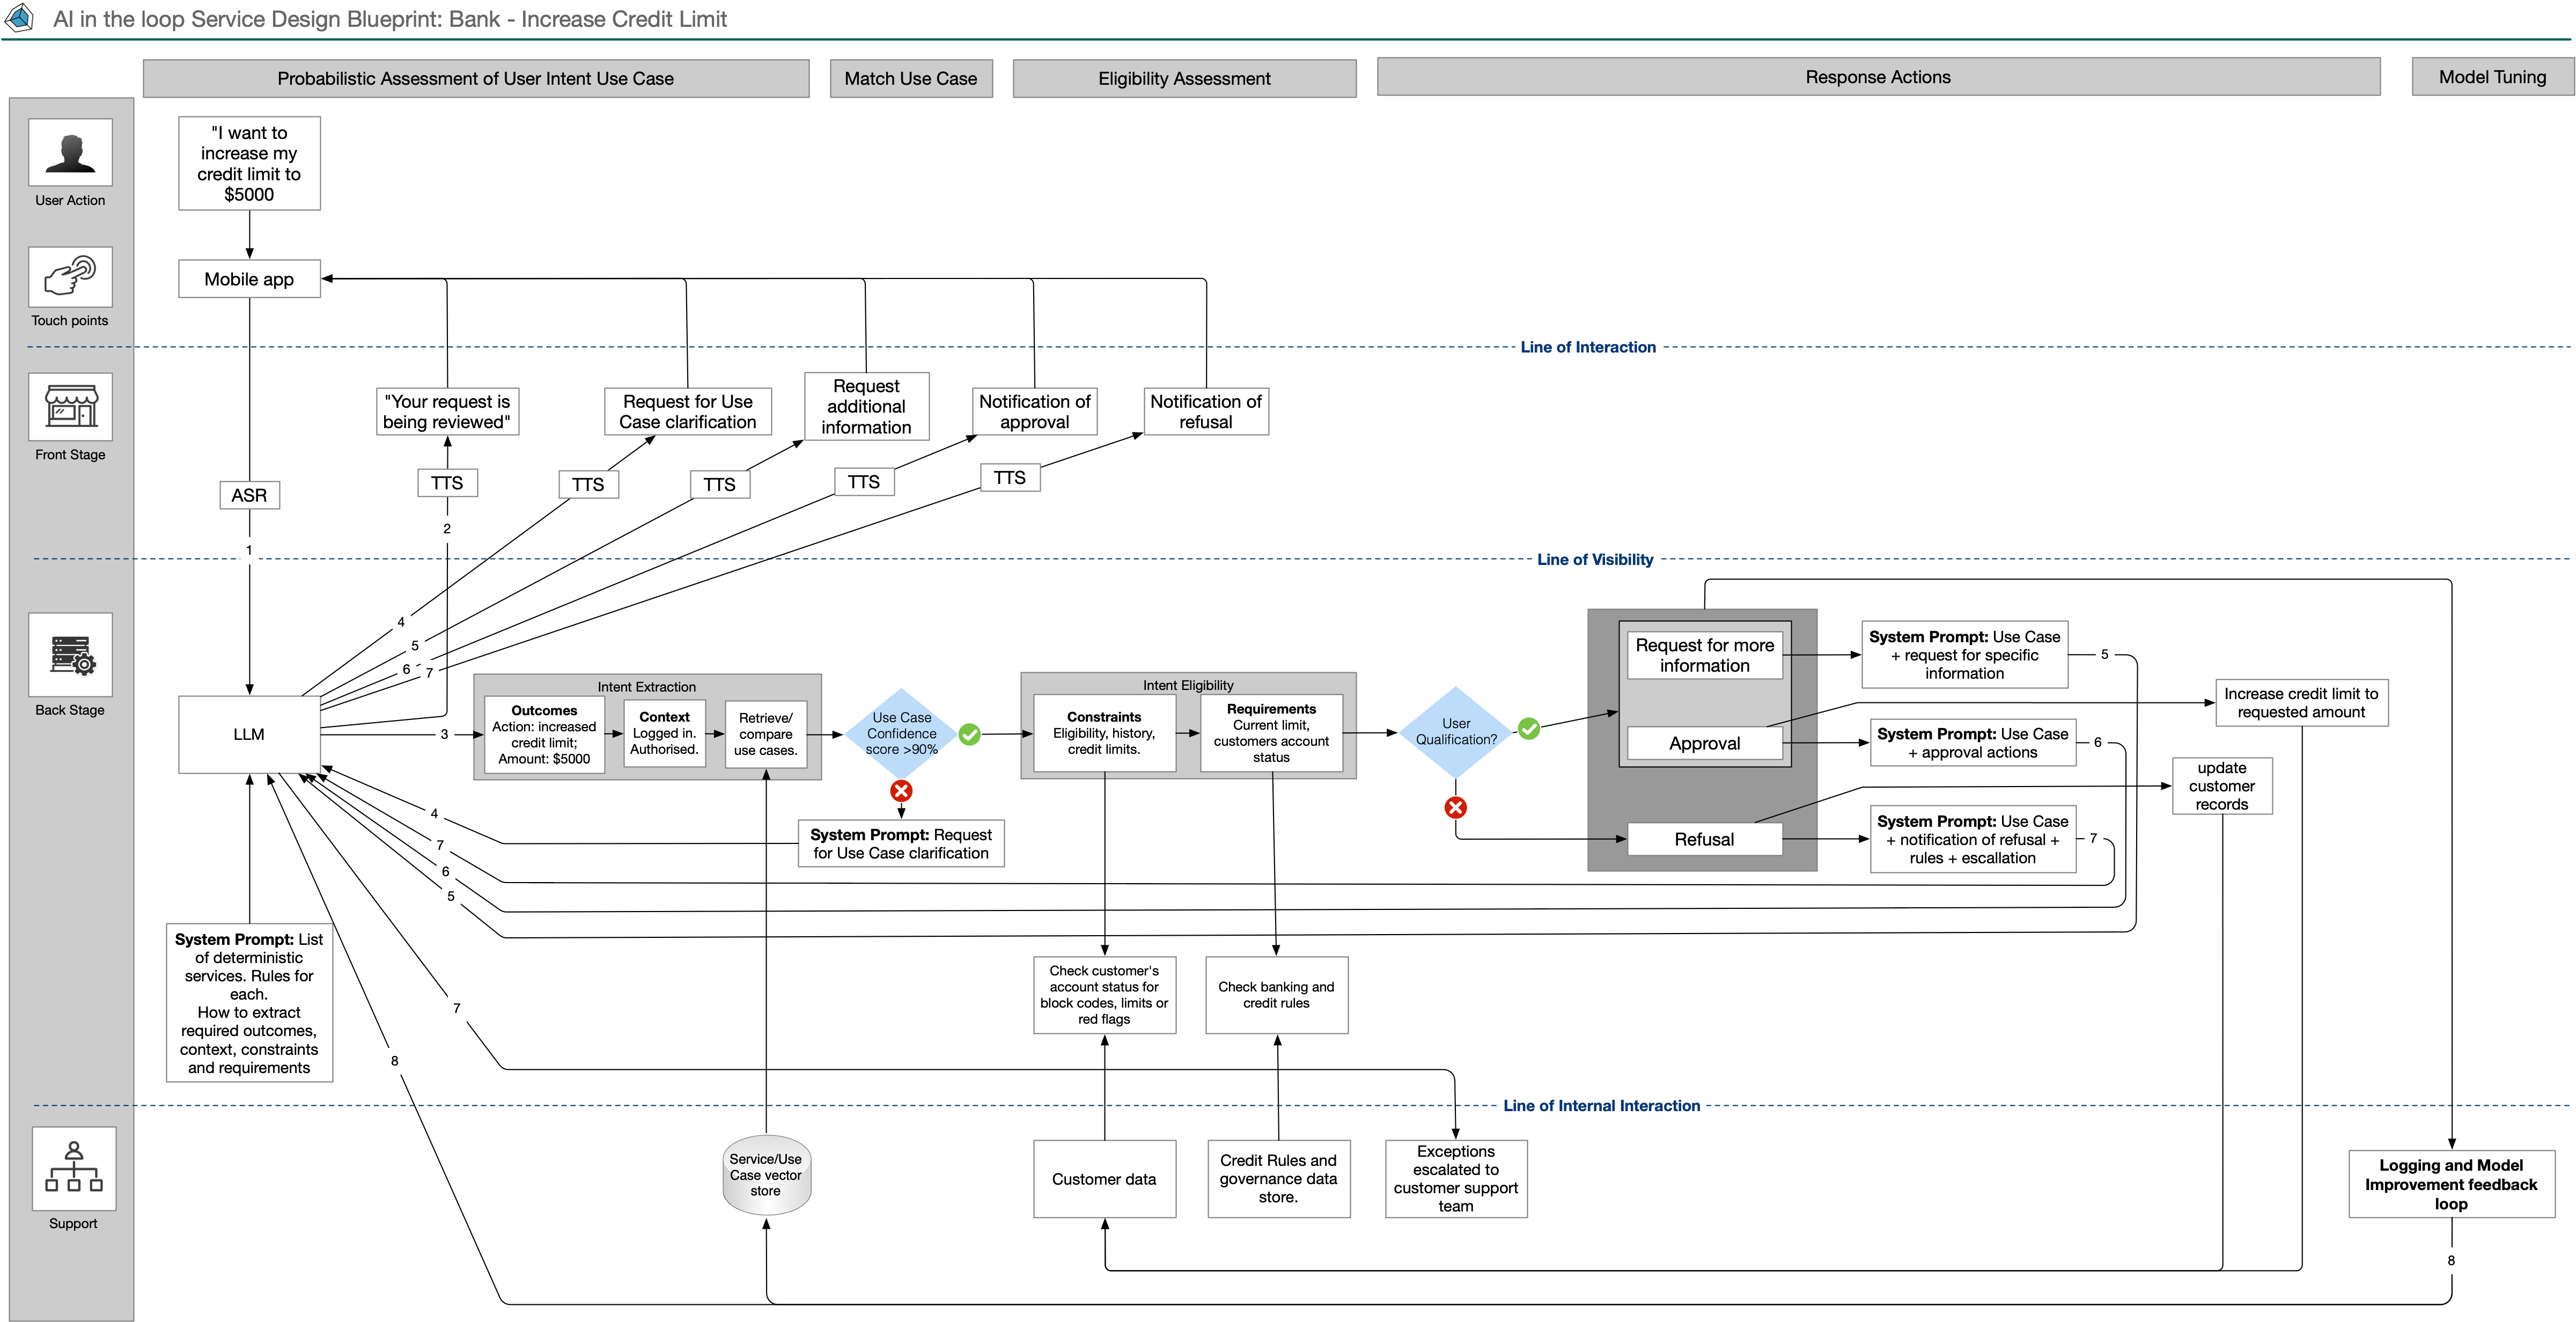Select 'Probabilistic Assessment of User Intent Use Case' header

tap(476, 78)
